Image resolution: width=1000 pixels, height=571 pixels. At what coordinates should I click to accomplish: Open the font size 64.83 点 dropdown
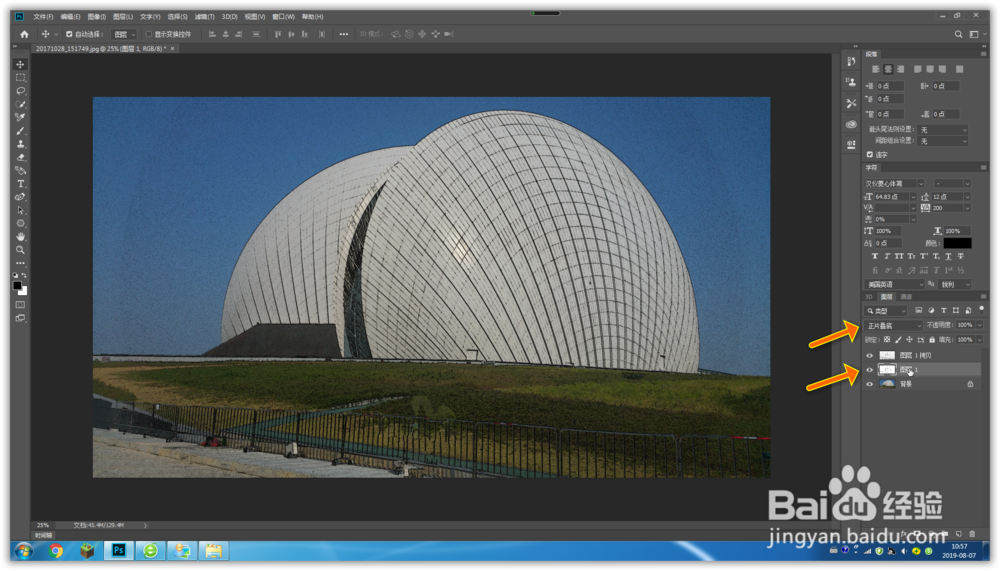point(913,197)
